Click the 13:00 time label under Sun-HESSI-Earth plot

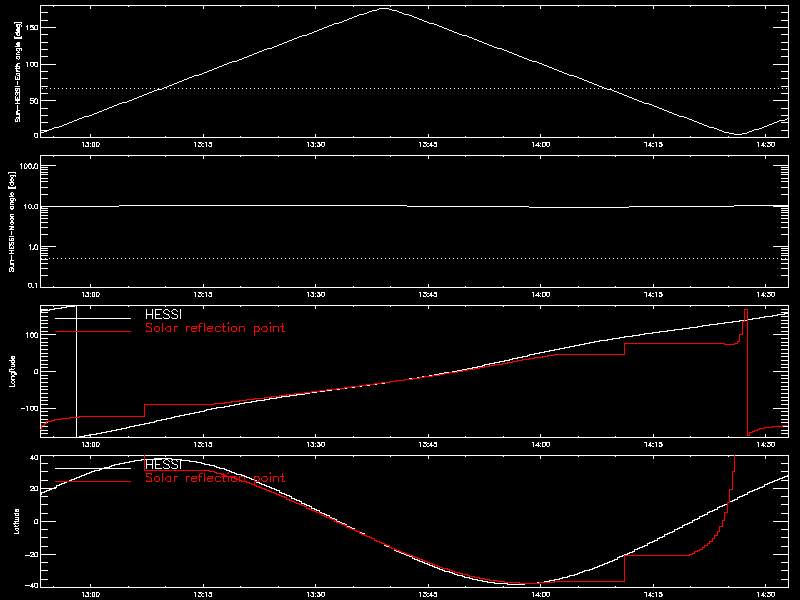[x=91, y=145]
